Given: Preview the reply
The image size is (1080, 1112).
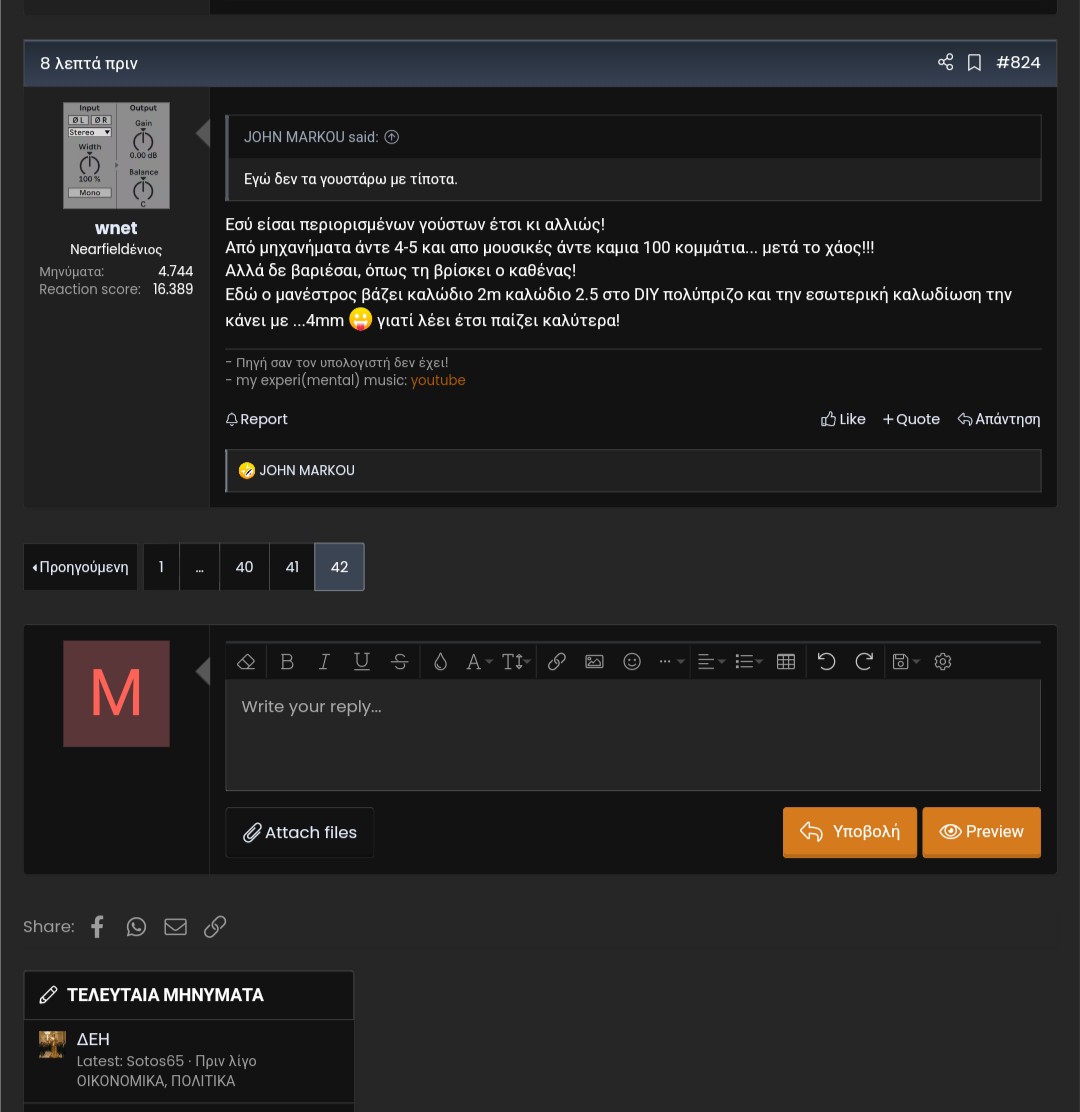Looking at the screenshot, I should [x=981, y=832].
